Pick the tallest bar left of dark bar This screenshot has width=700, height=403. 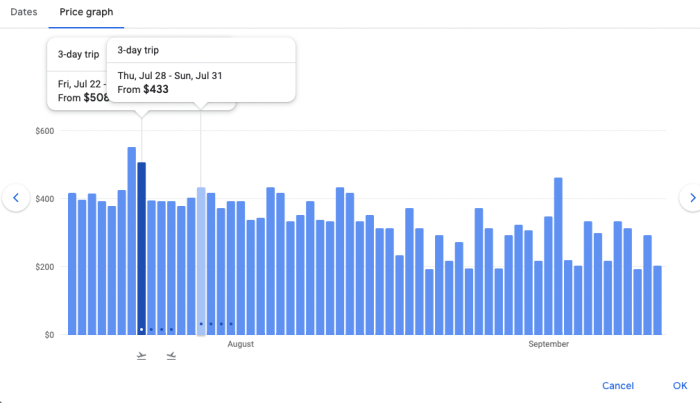pos(132,240)
